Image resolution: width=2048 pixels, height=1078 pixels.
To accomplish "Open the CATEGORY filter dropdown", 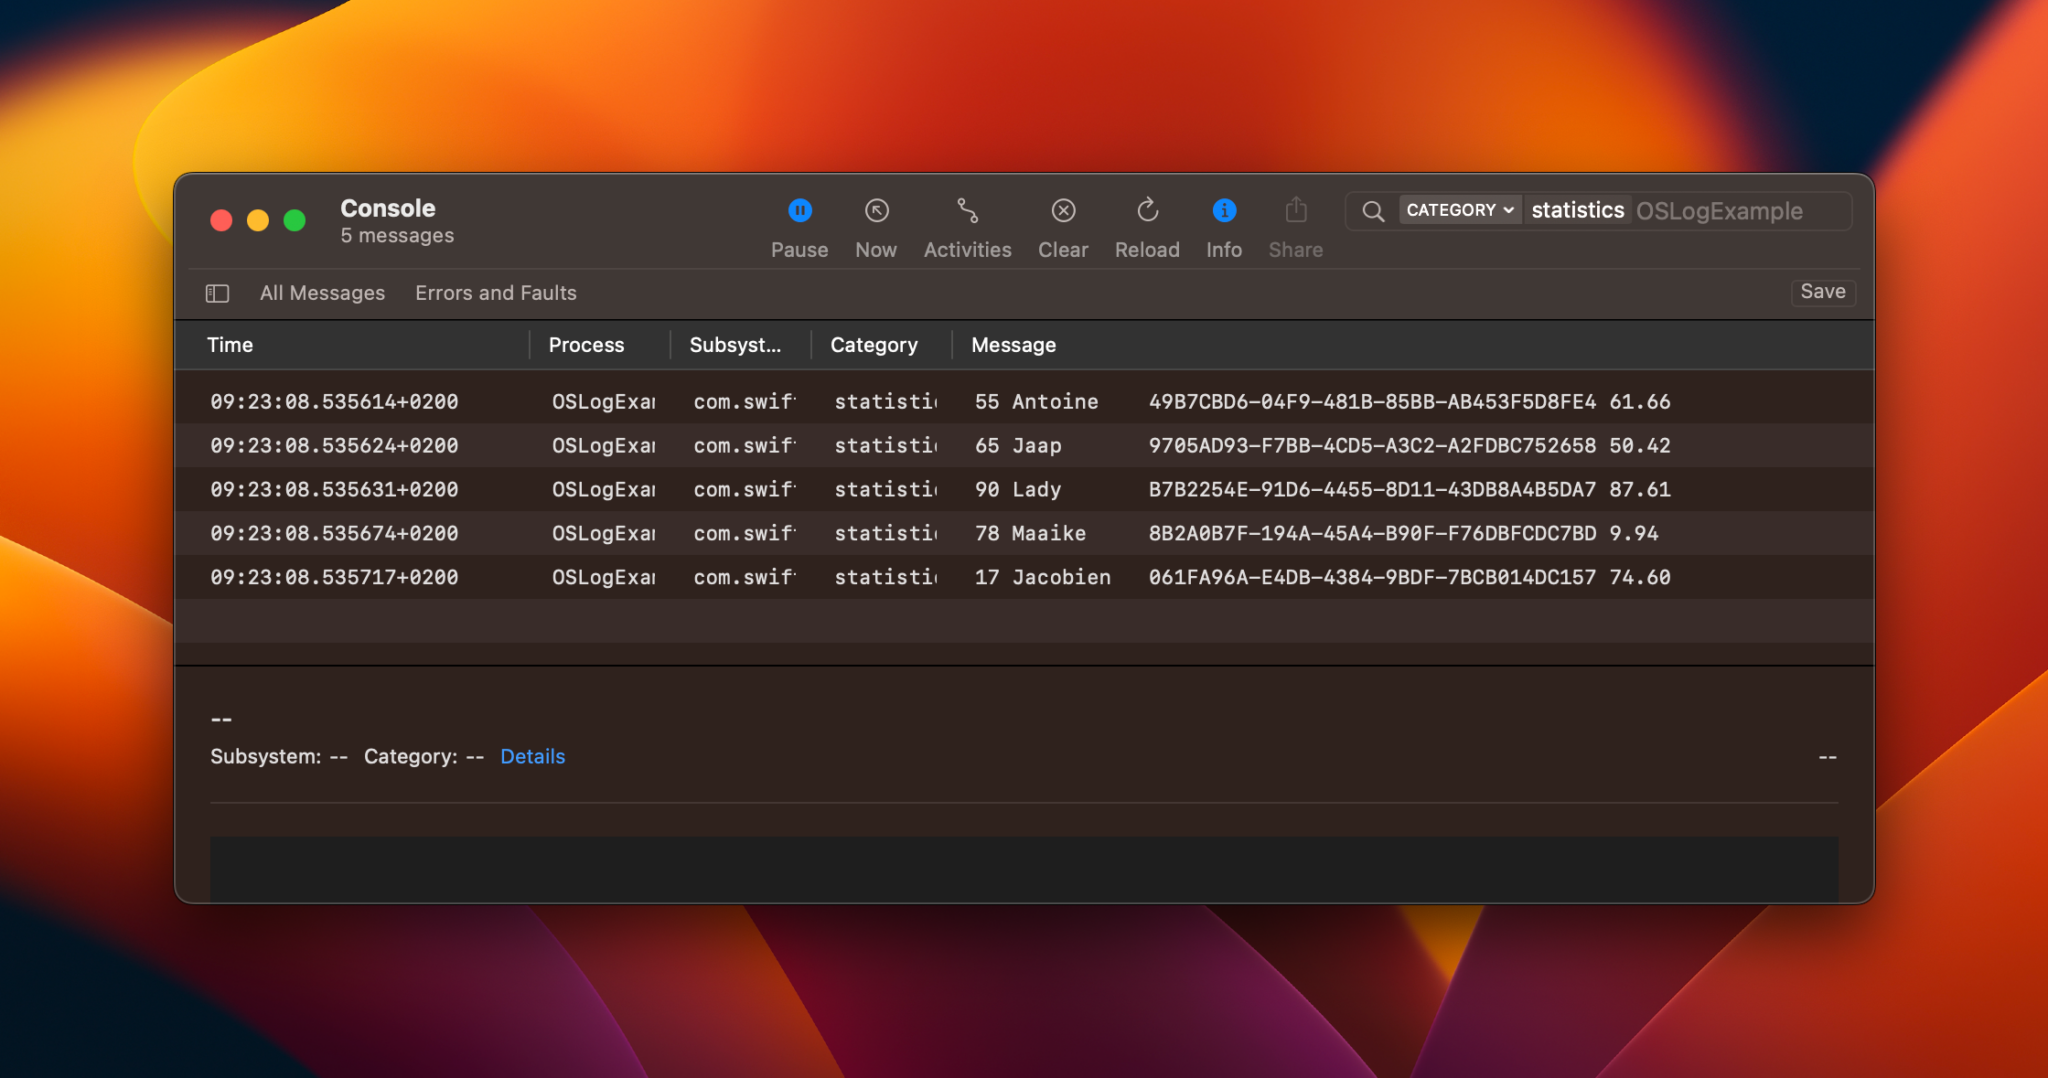I will pos(1459,210).
